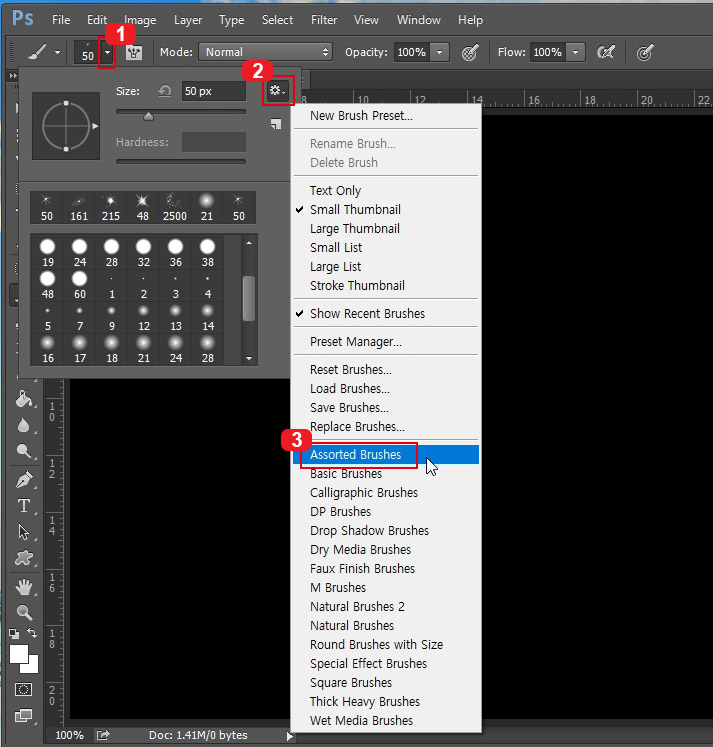
Task: Select the Custom Shape tool
Action: [x=24, y=558]
